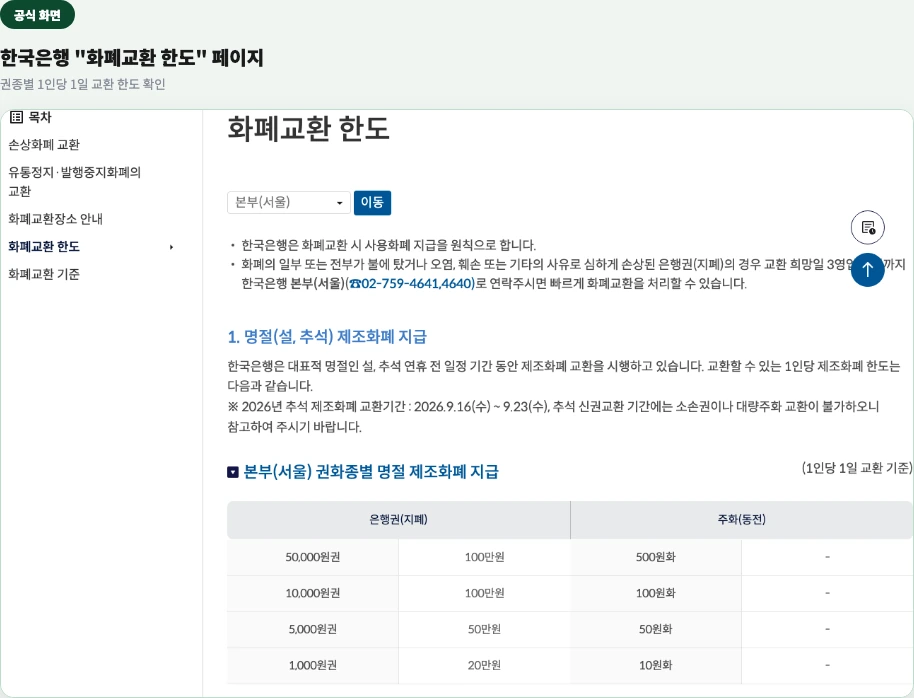Go to 화폐교환장소 안내 page

[55, 219]
